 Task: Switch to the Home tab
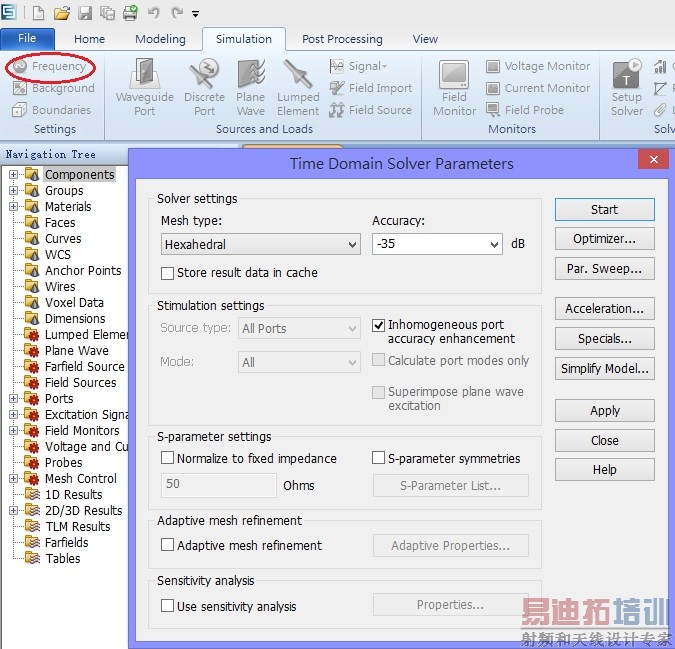(x=89, y=39)
